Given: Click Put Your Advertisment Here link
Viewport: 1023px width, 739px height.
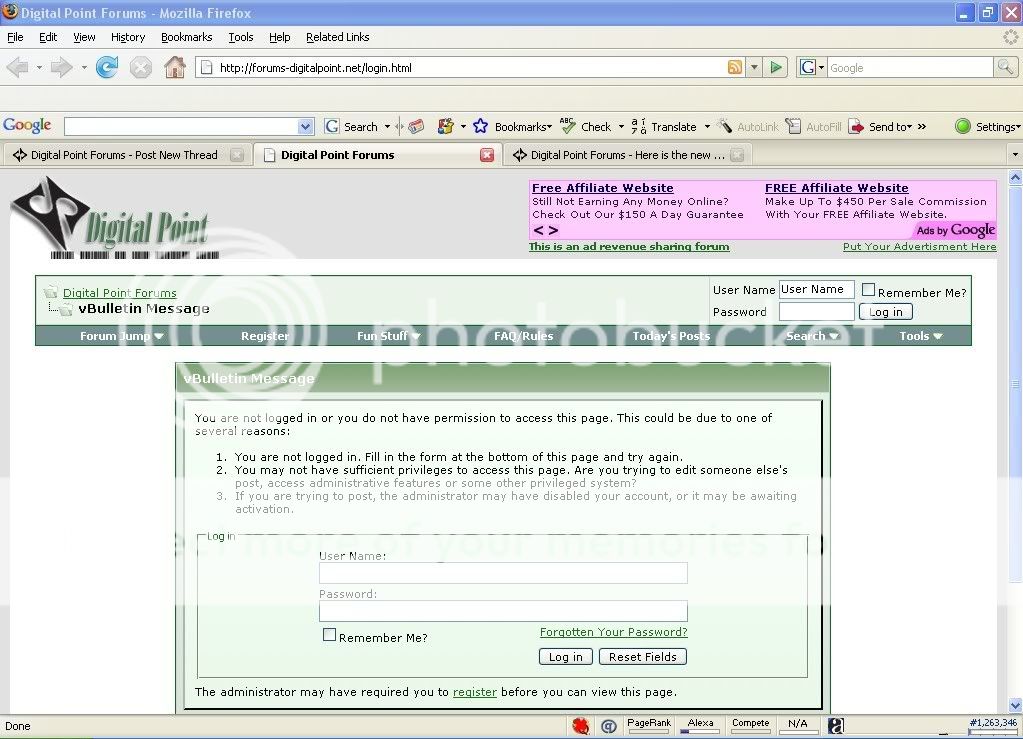Looking at the screenshot, I should 919,247.
